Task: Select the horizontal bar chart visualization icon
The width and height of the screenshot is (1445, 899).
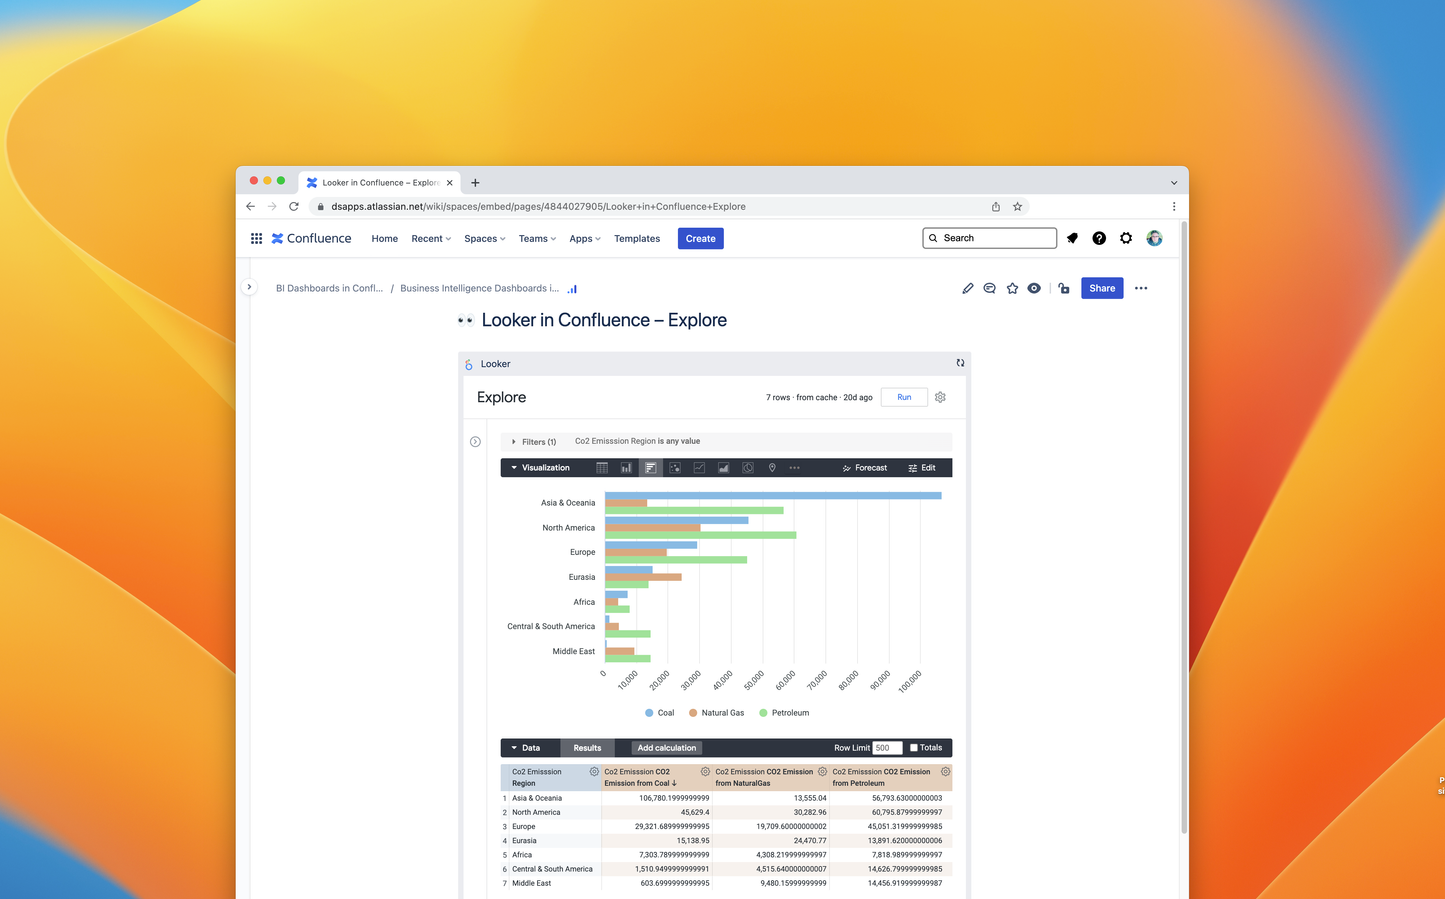Action: (650, 468)
